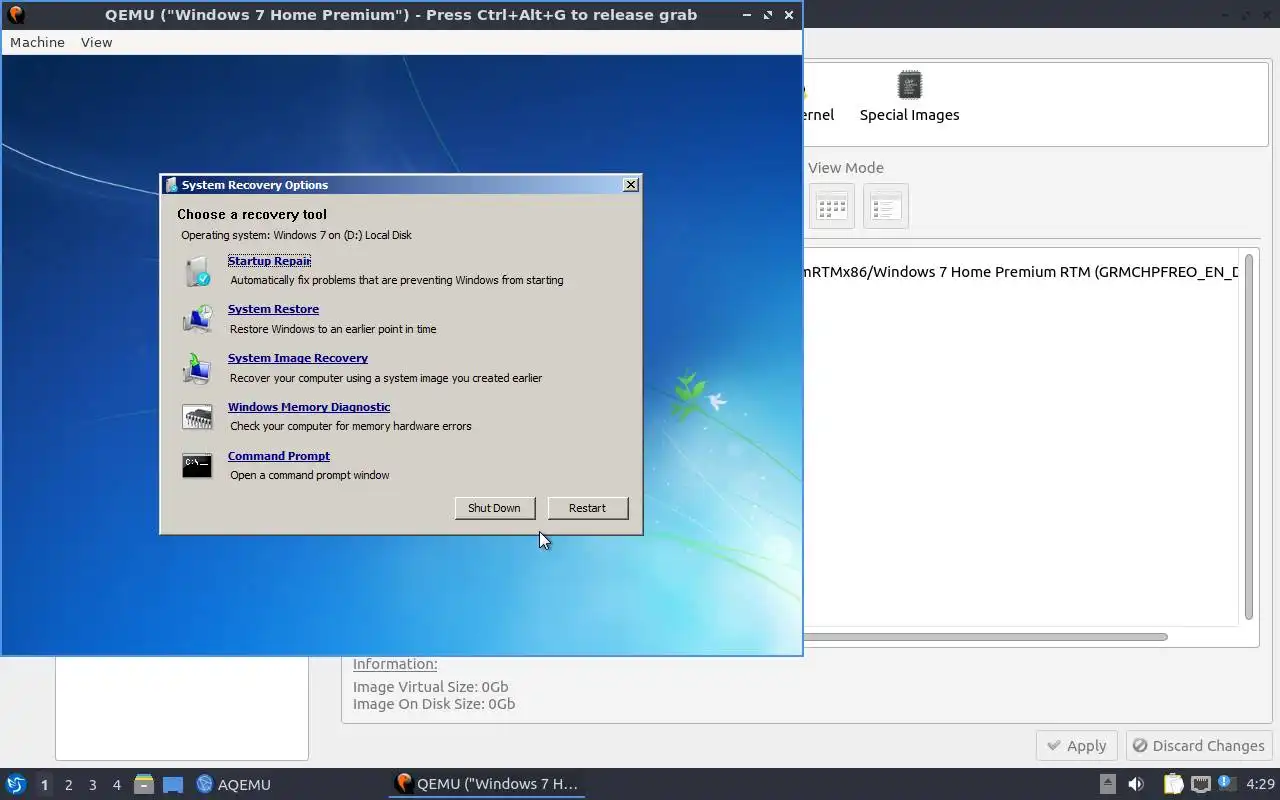Click the System Restore clock icon
Screen dimensions: 1280x800
pos(197,319)
